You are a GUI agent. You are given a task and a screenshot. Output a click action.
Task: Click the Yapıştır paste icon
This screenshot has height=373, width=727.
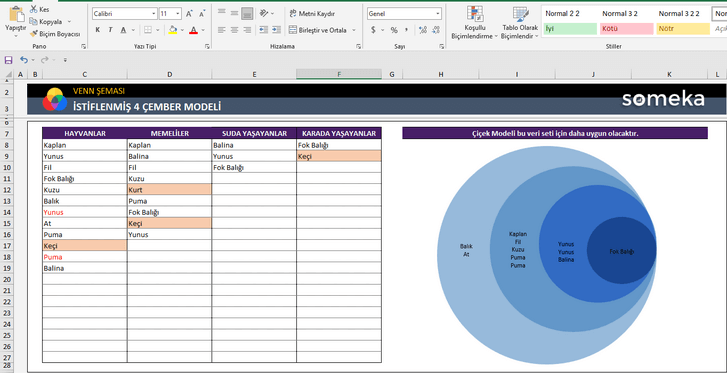tap(16, 14)
